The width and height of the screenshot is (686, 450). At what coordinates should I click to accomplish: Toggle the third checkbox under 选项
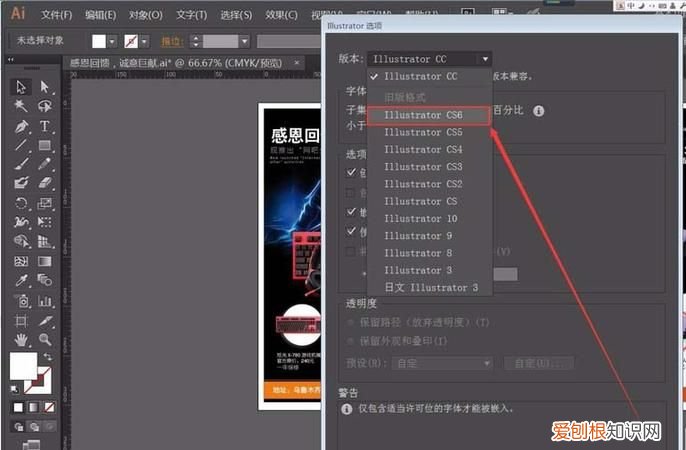(x=351, y=212)
